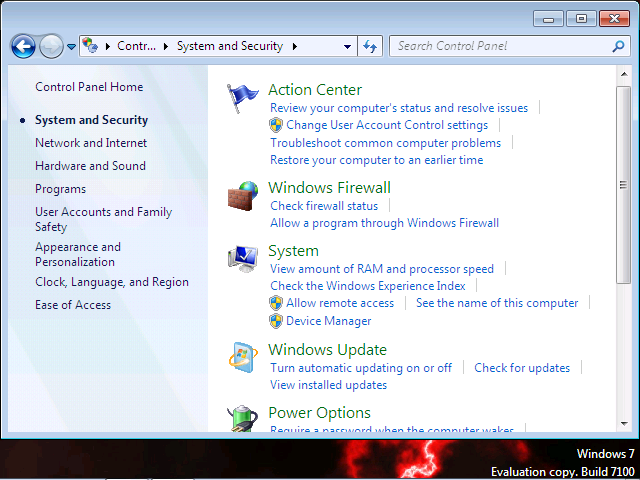Maximize the Control Panel window

coord(581,19)
